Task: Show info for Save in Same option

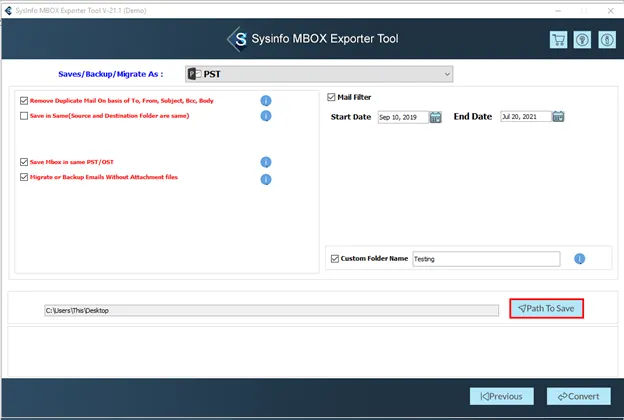Action: [266, 116]
